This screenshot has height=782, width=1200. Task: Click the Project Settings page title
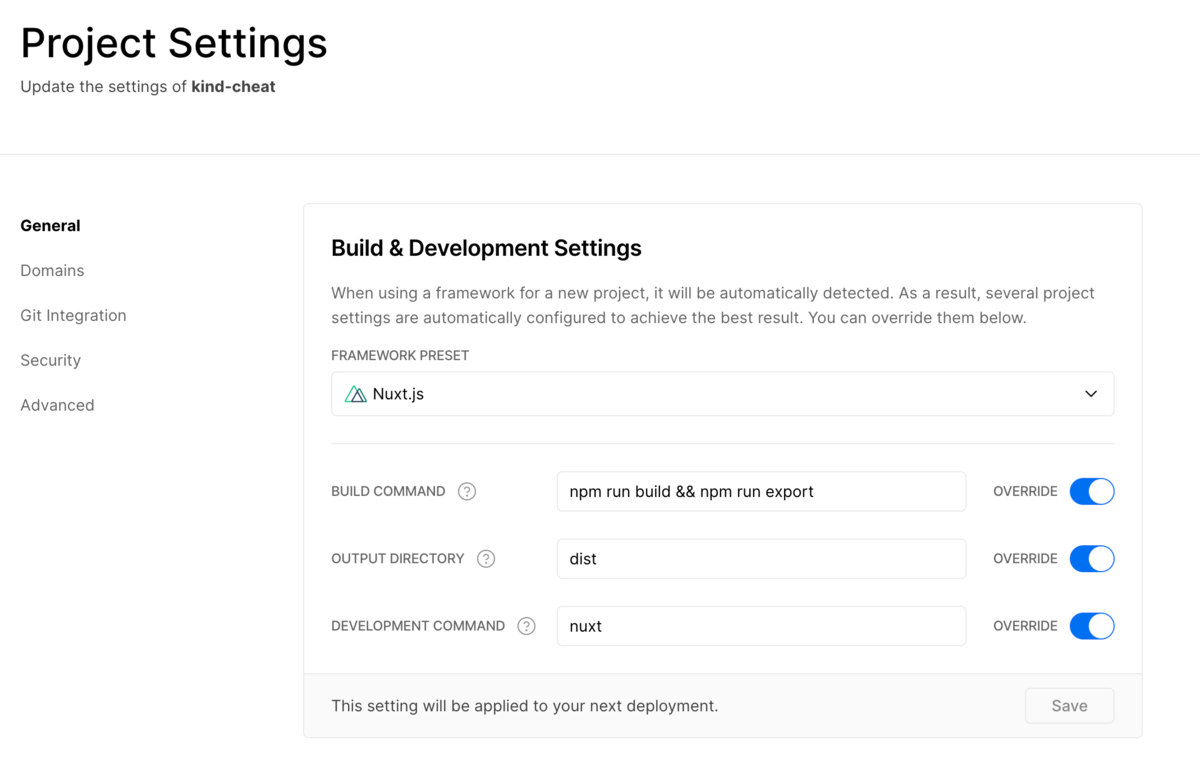174,44
